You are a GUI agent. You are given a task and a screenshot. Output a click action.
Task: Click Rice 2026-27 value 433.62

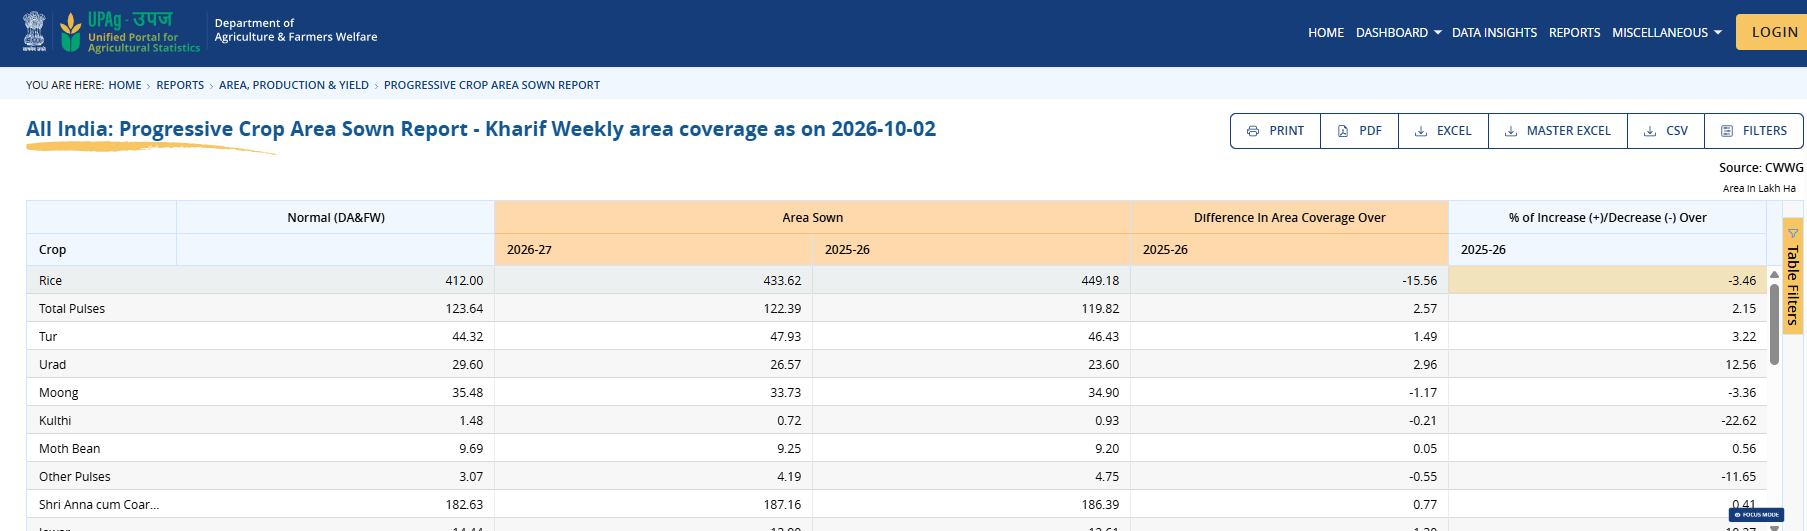[782, 281]
